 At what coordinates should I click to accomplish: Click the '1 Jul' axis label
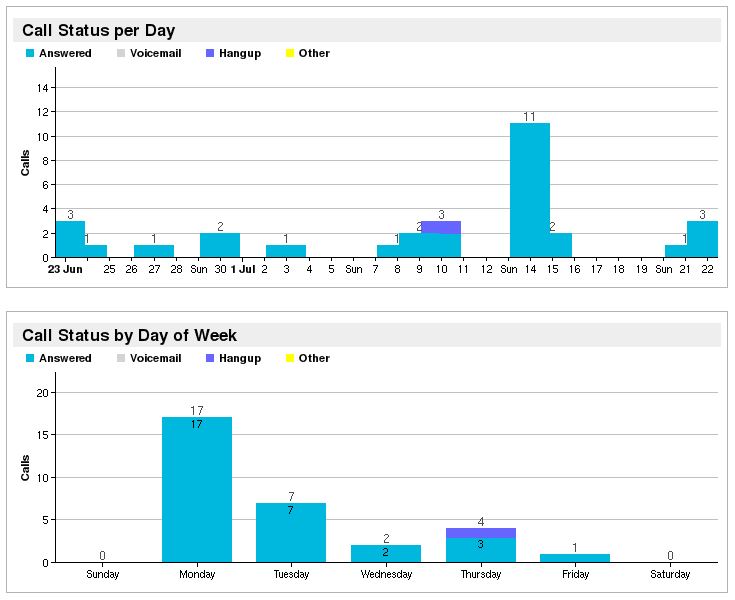click(x=243, y=270)
